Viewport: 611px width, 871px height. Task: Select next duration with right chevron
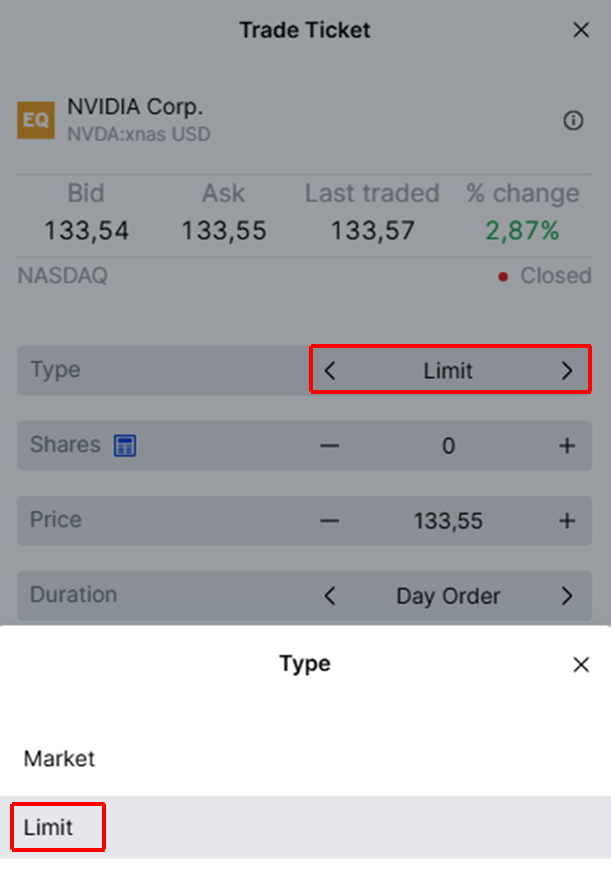click(x=567, y=596)
